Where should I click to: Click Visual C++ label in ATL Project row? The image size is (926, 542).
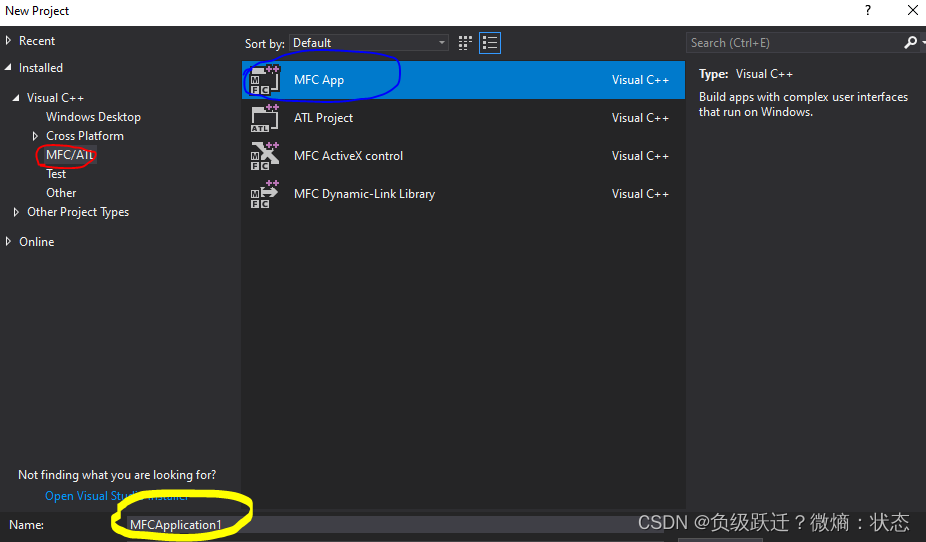pos(640,118)
